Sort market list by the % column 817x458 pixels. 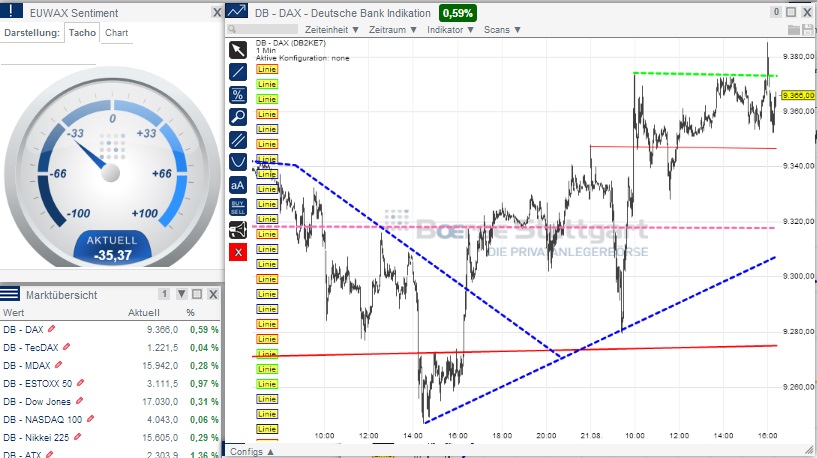tap(191, 313)
